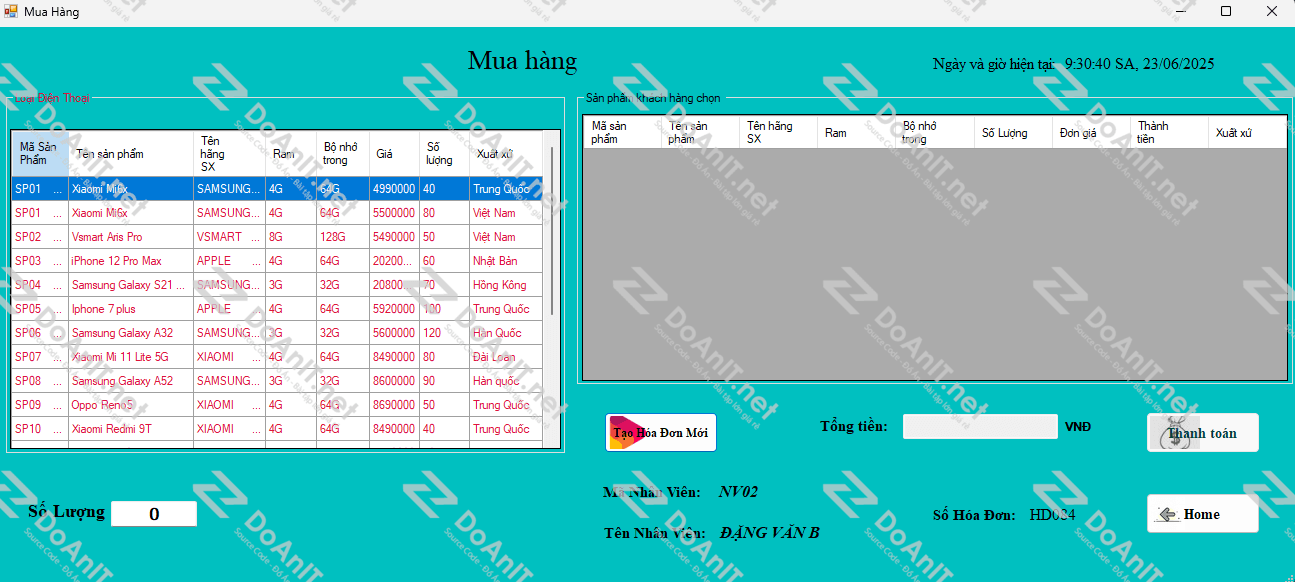Click the 128G storage cell
Viewport: 1295px width, 582px height.
343,237
